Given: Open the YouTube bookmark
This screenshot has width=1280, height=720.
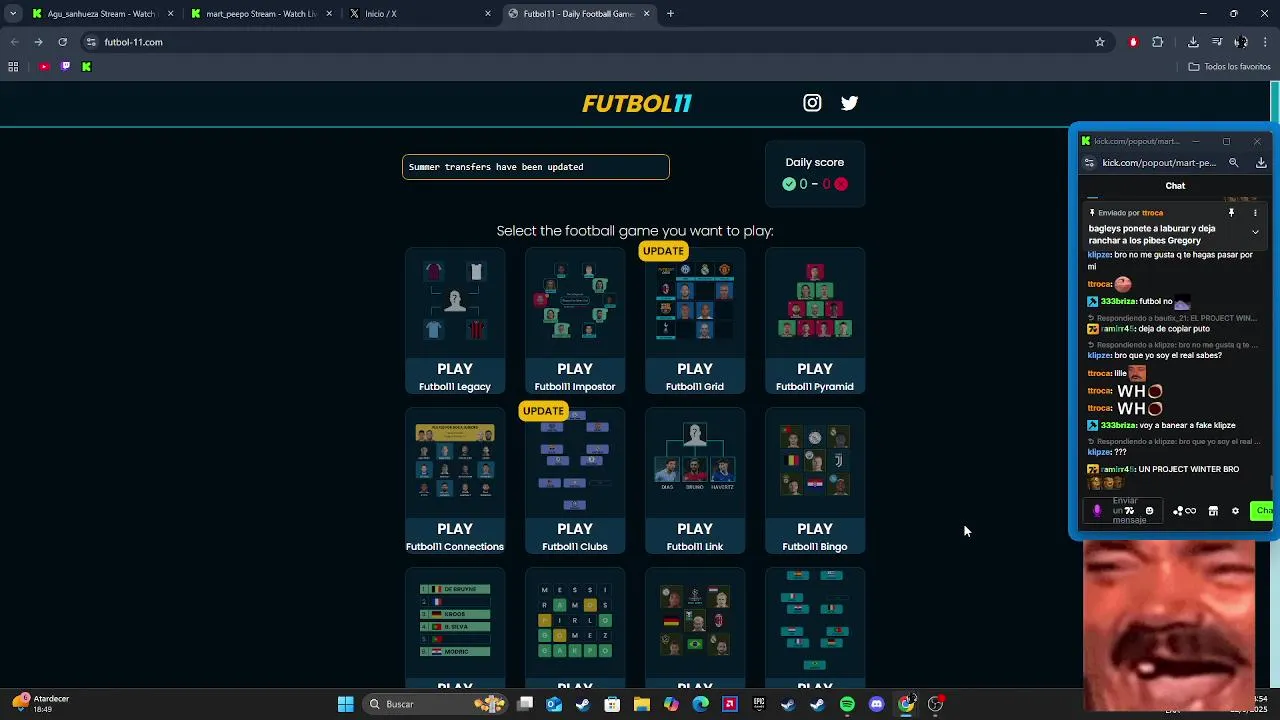Looking at the screenshot, I should (44, 67).
